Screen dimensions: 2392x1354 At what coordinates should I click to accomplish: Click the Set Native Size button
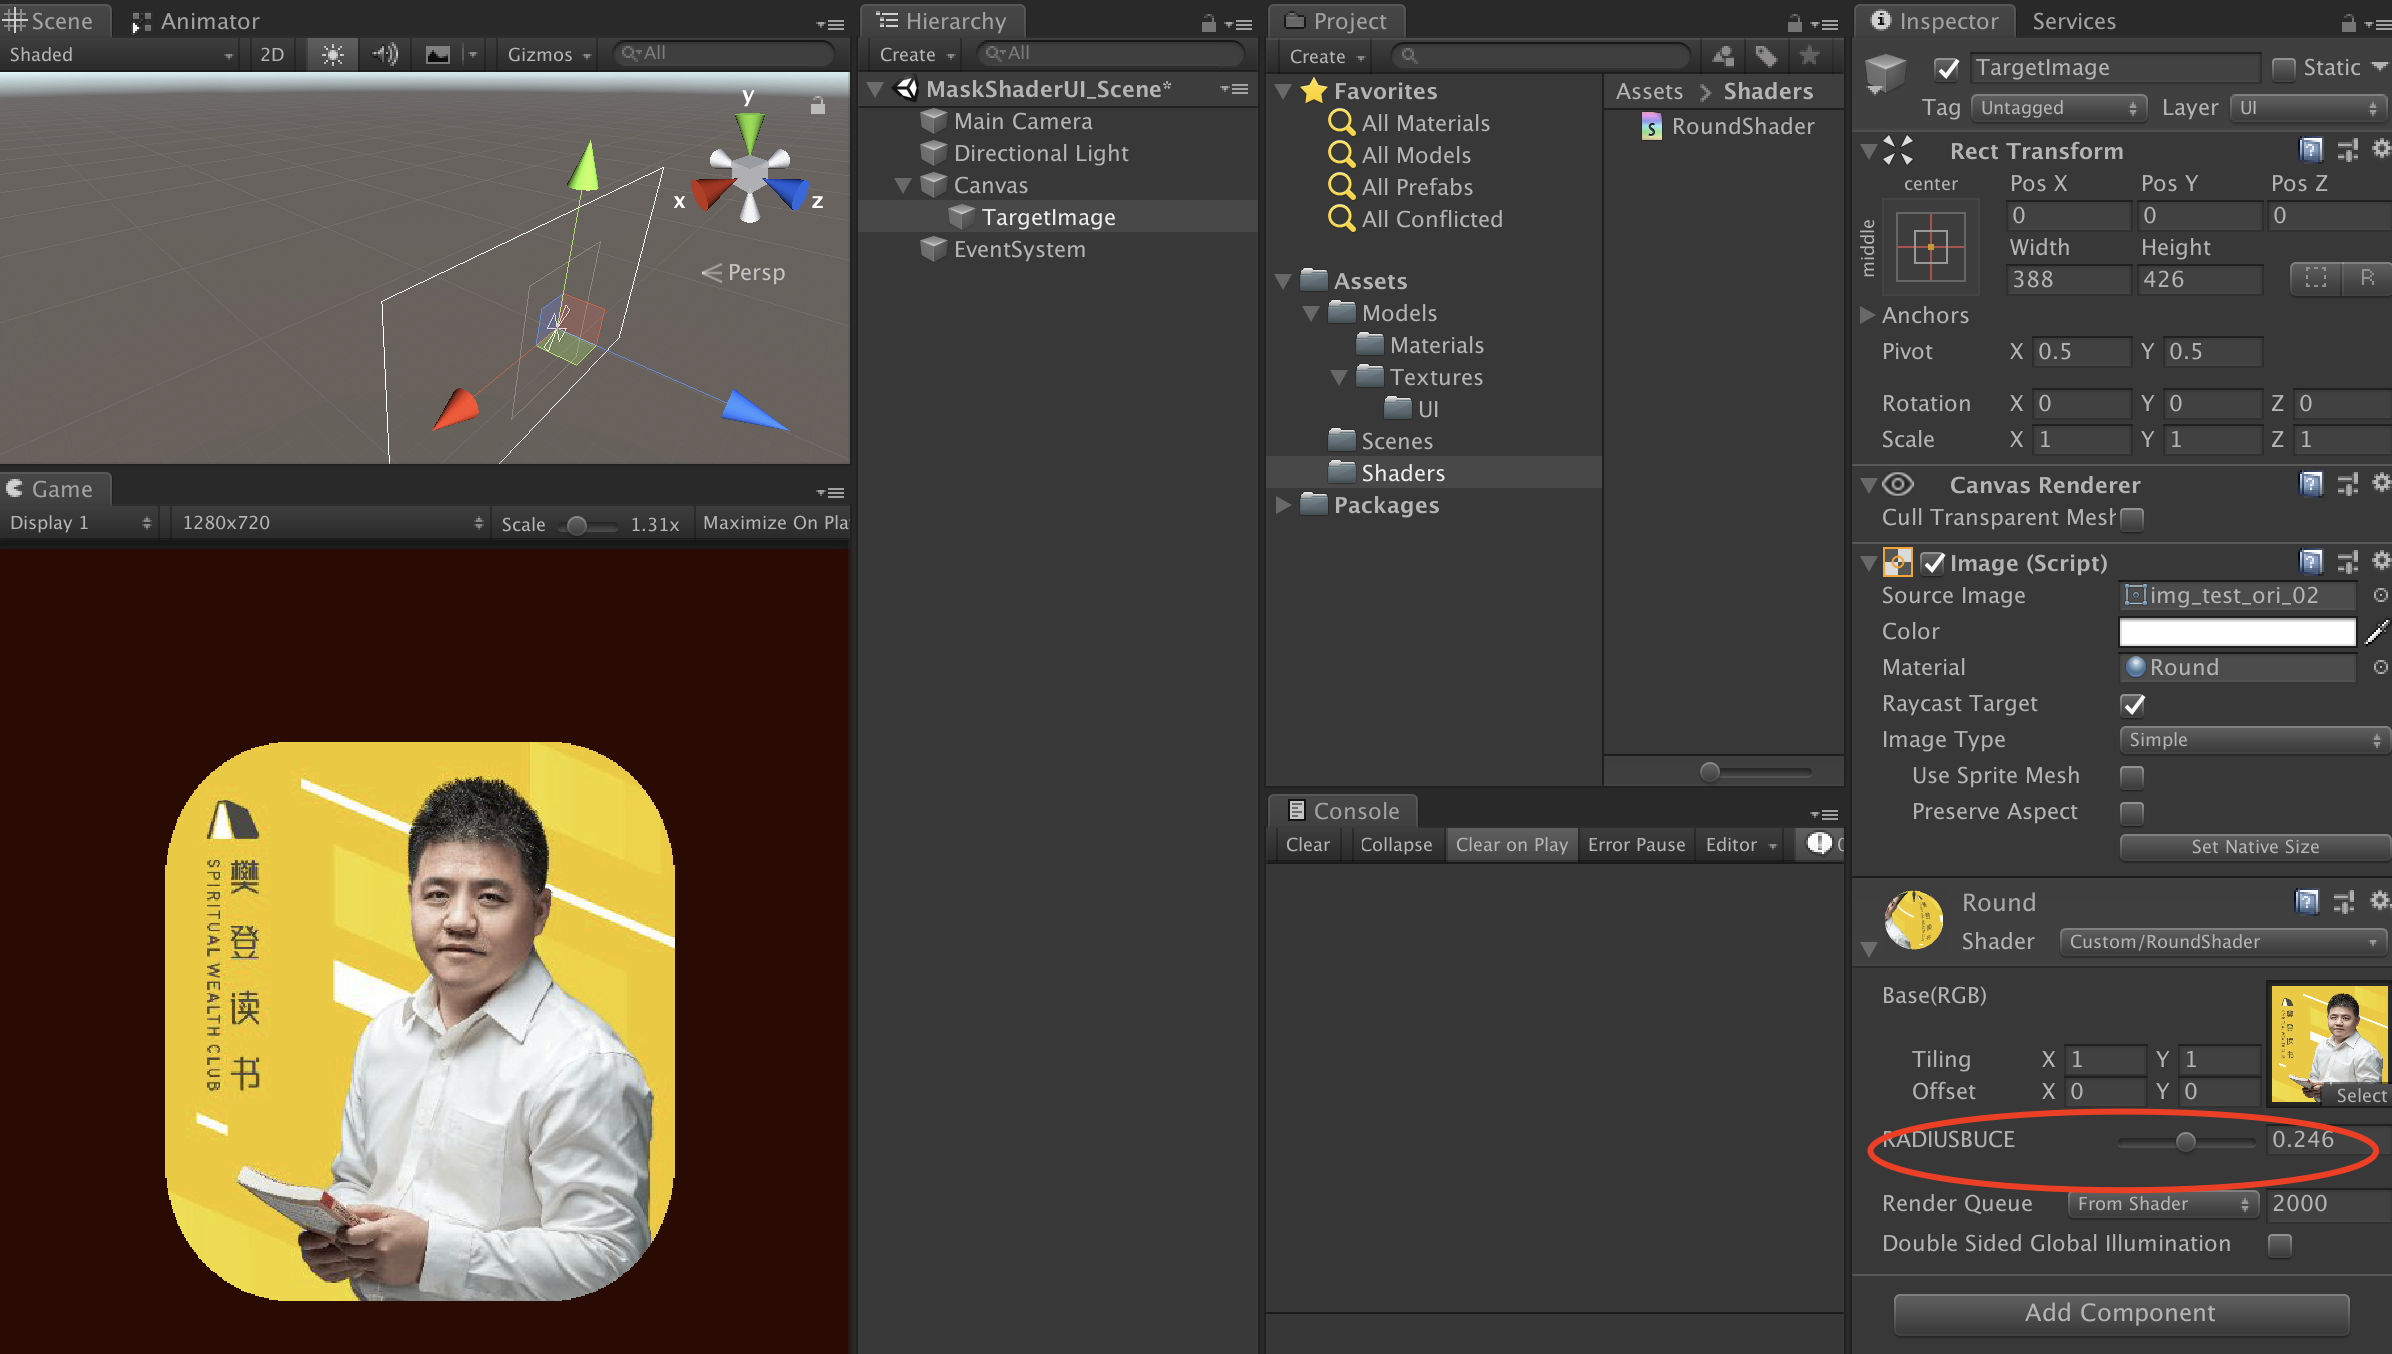(2254, 847)
